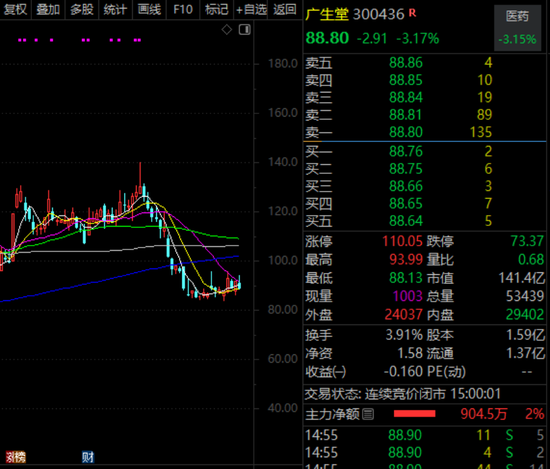Open the F10 company info
The width and height of the screenshot is (550, 469).
coord(183,9)
